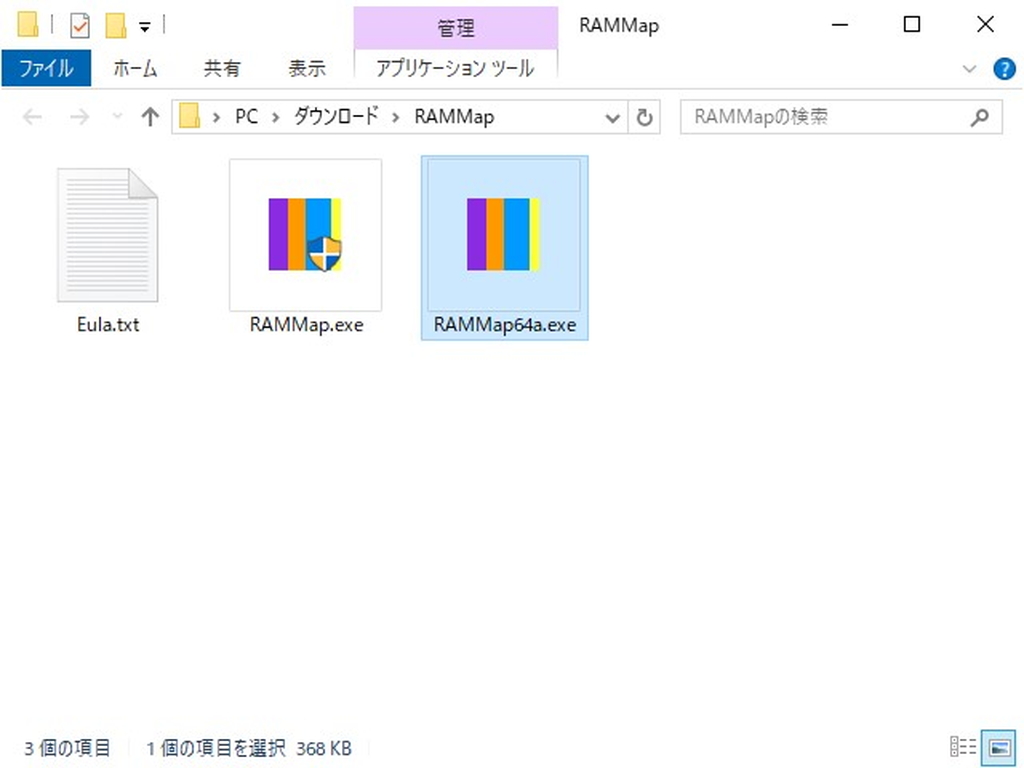Open the blue help question mark

pos(1006,69)
